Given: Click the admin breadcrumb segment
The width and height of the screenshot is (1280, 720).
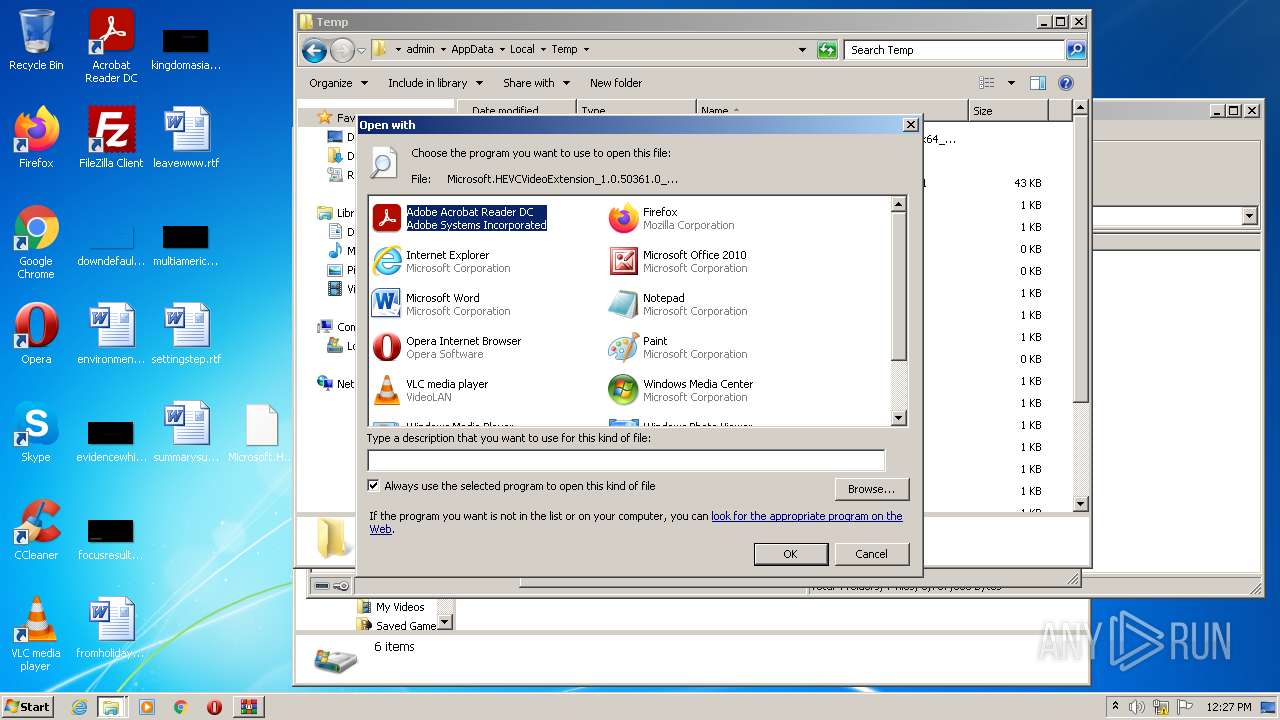Looking at the screenshot, I should [420, 50].
